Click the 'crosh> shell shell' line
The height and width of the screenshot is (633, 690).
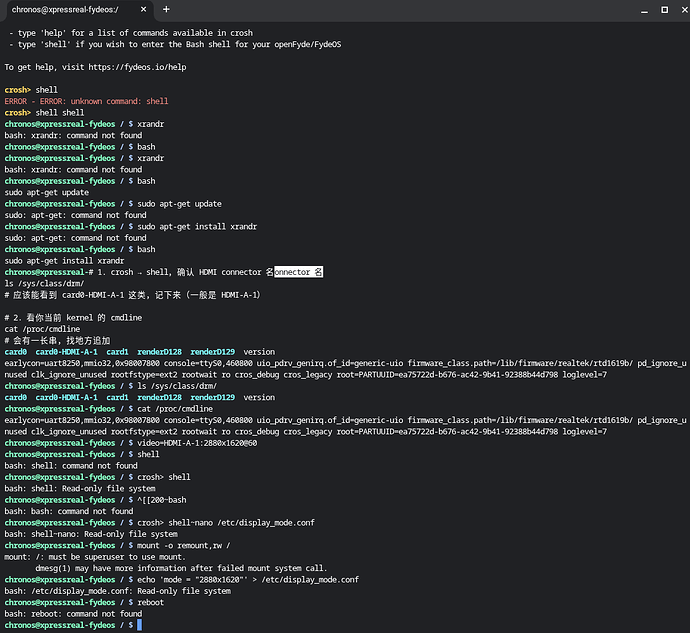click(x=44, y=113)
